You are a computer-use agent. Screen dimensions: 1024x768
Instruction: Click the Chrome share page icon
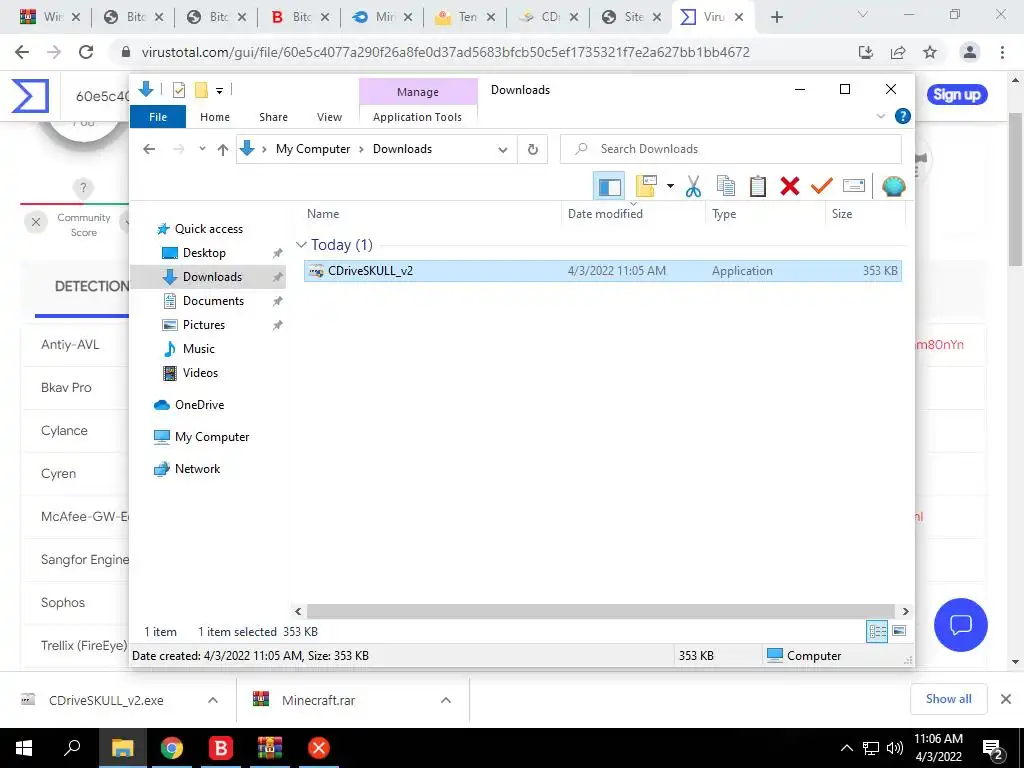(x=898, y=52)
